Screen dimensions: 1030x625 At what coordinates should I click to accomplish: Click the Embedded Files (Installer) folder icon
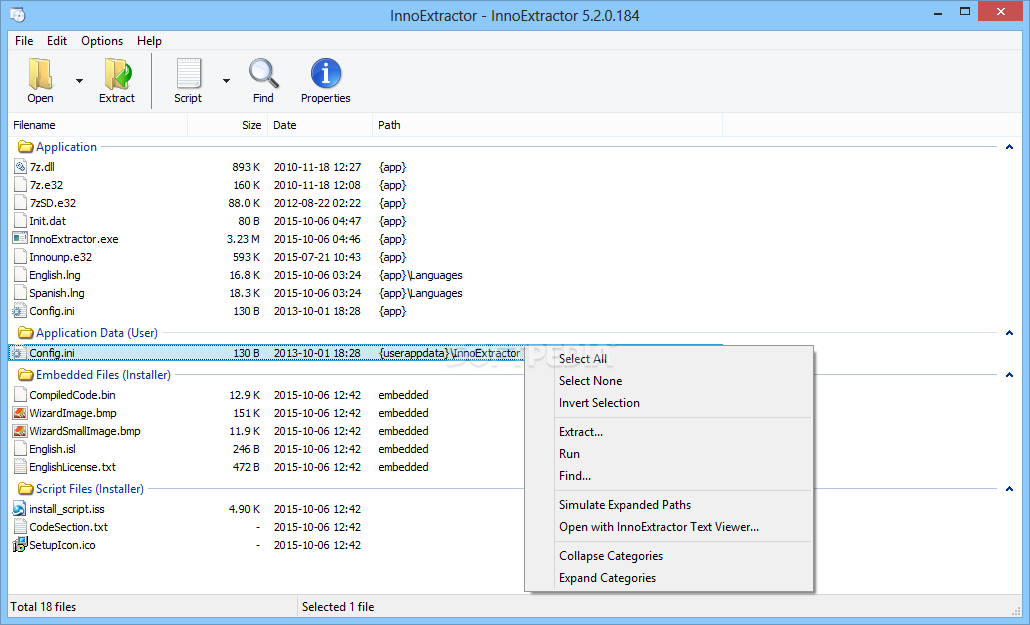(x=26, y=375)
